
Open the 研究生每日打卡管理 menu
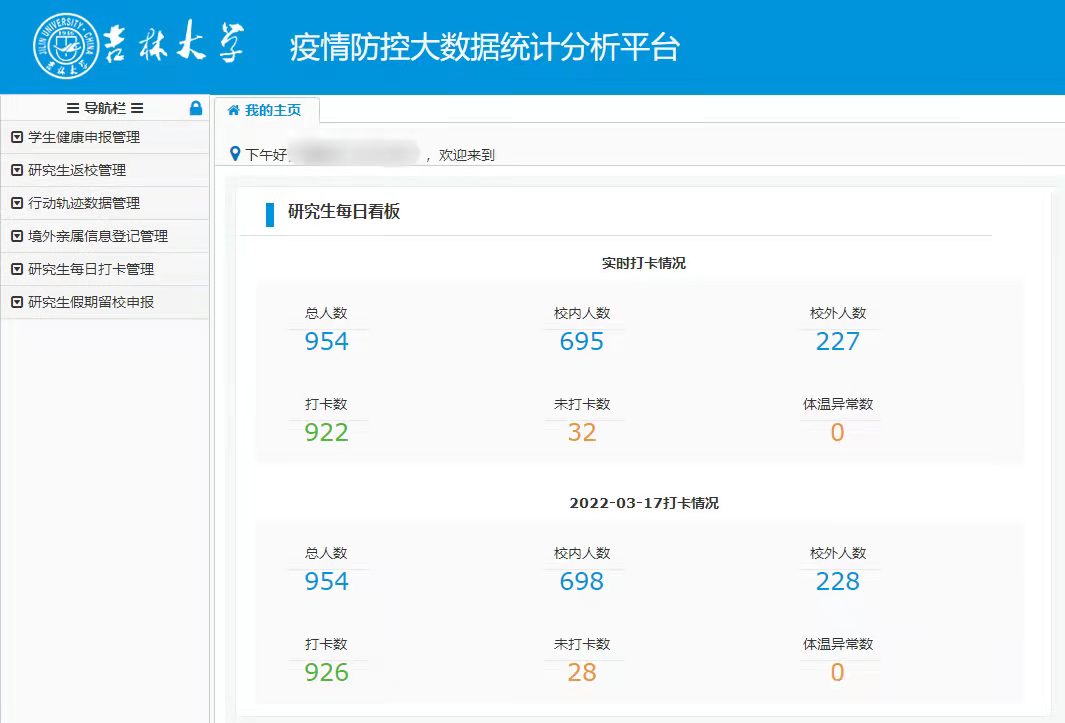[x=91, y=270]
